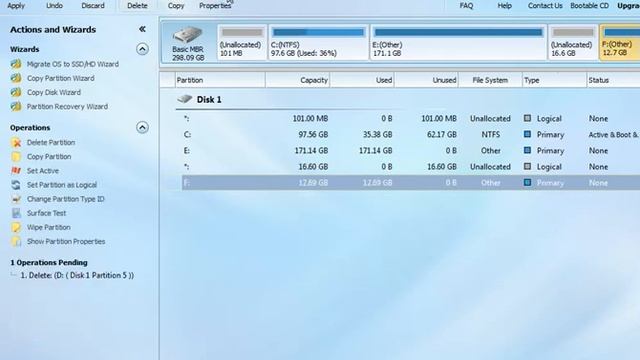Click the Primary type square for C:
Screen dimensions: 640x360
coord(527,134)
